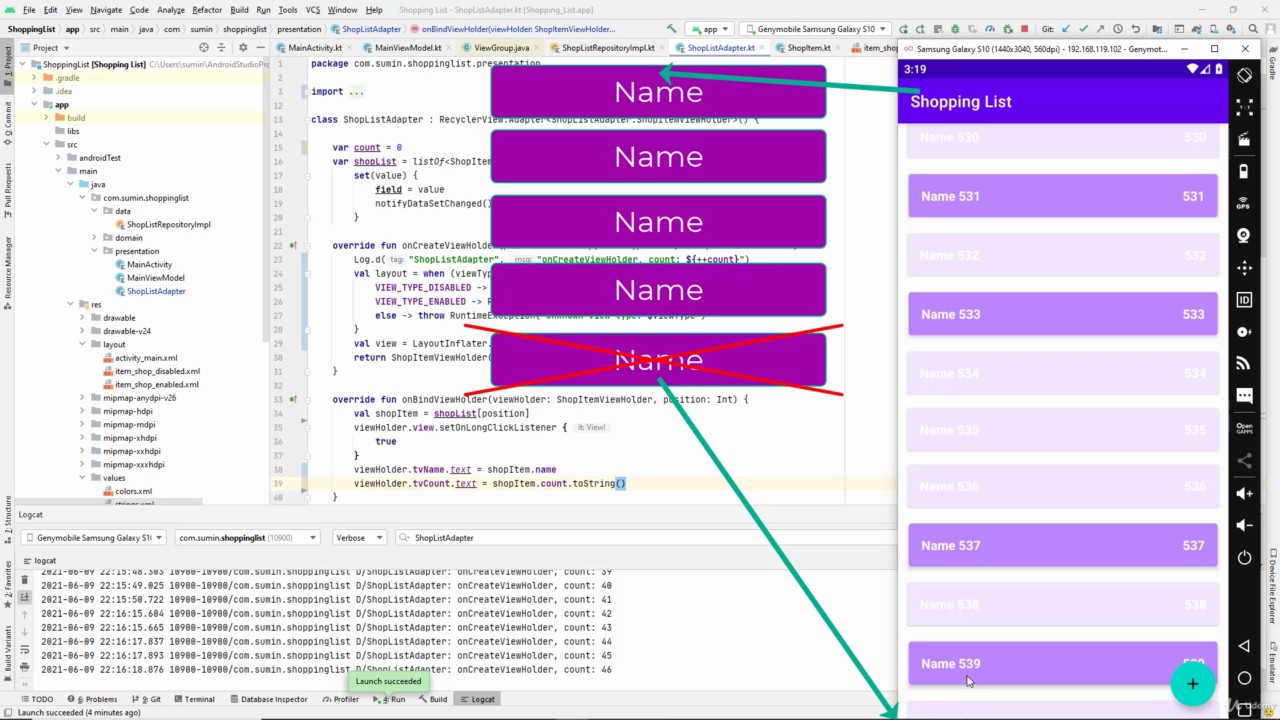Expand the domain package
Viewport: 1280px width, 720px height.
(95, 238)
